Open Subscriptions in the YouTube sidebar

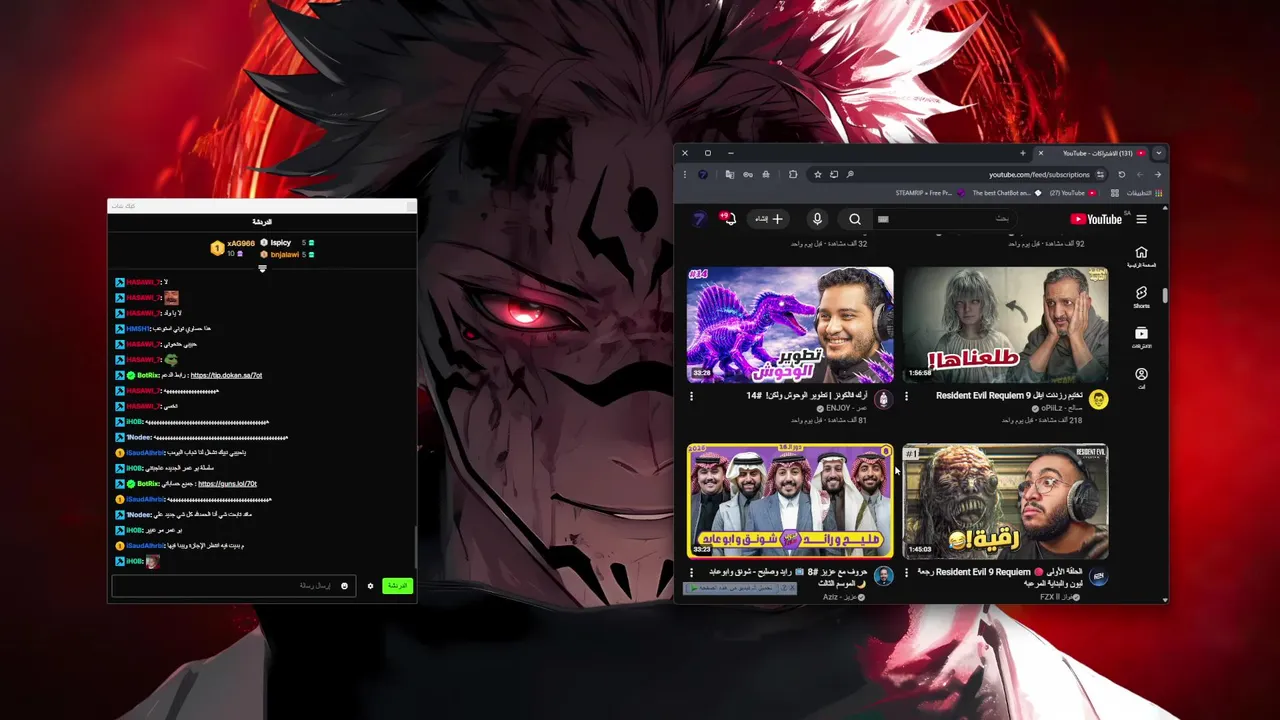click(x=1141, y=337)
